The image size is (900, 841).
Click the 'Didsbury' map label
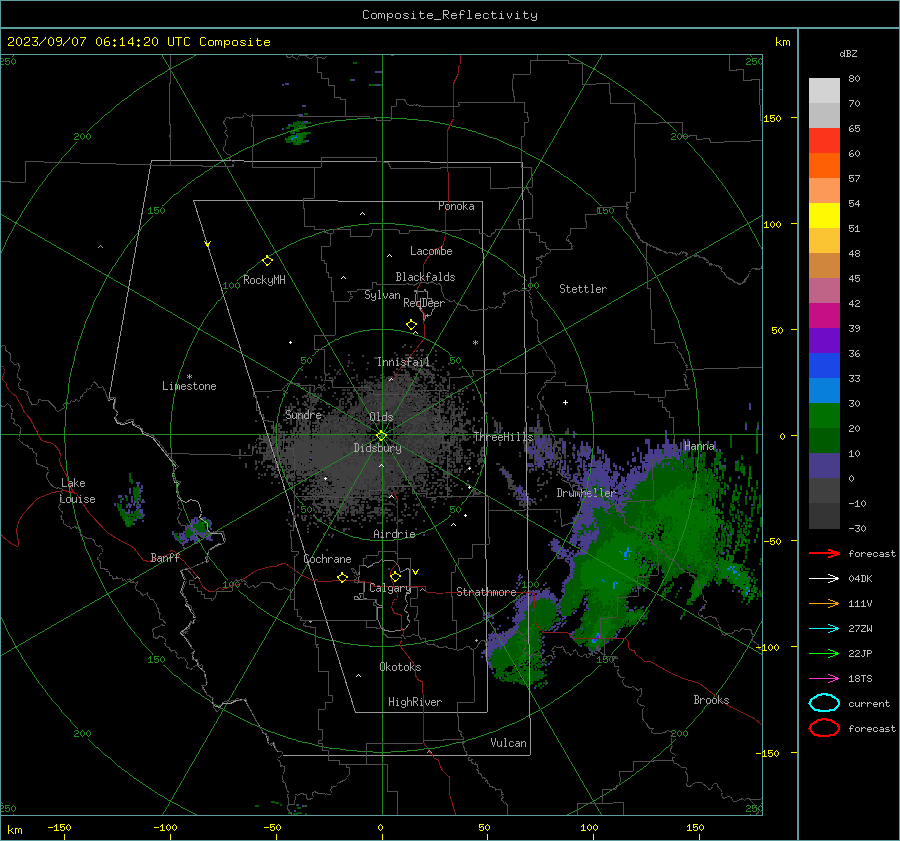pos(378,448)
